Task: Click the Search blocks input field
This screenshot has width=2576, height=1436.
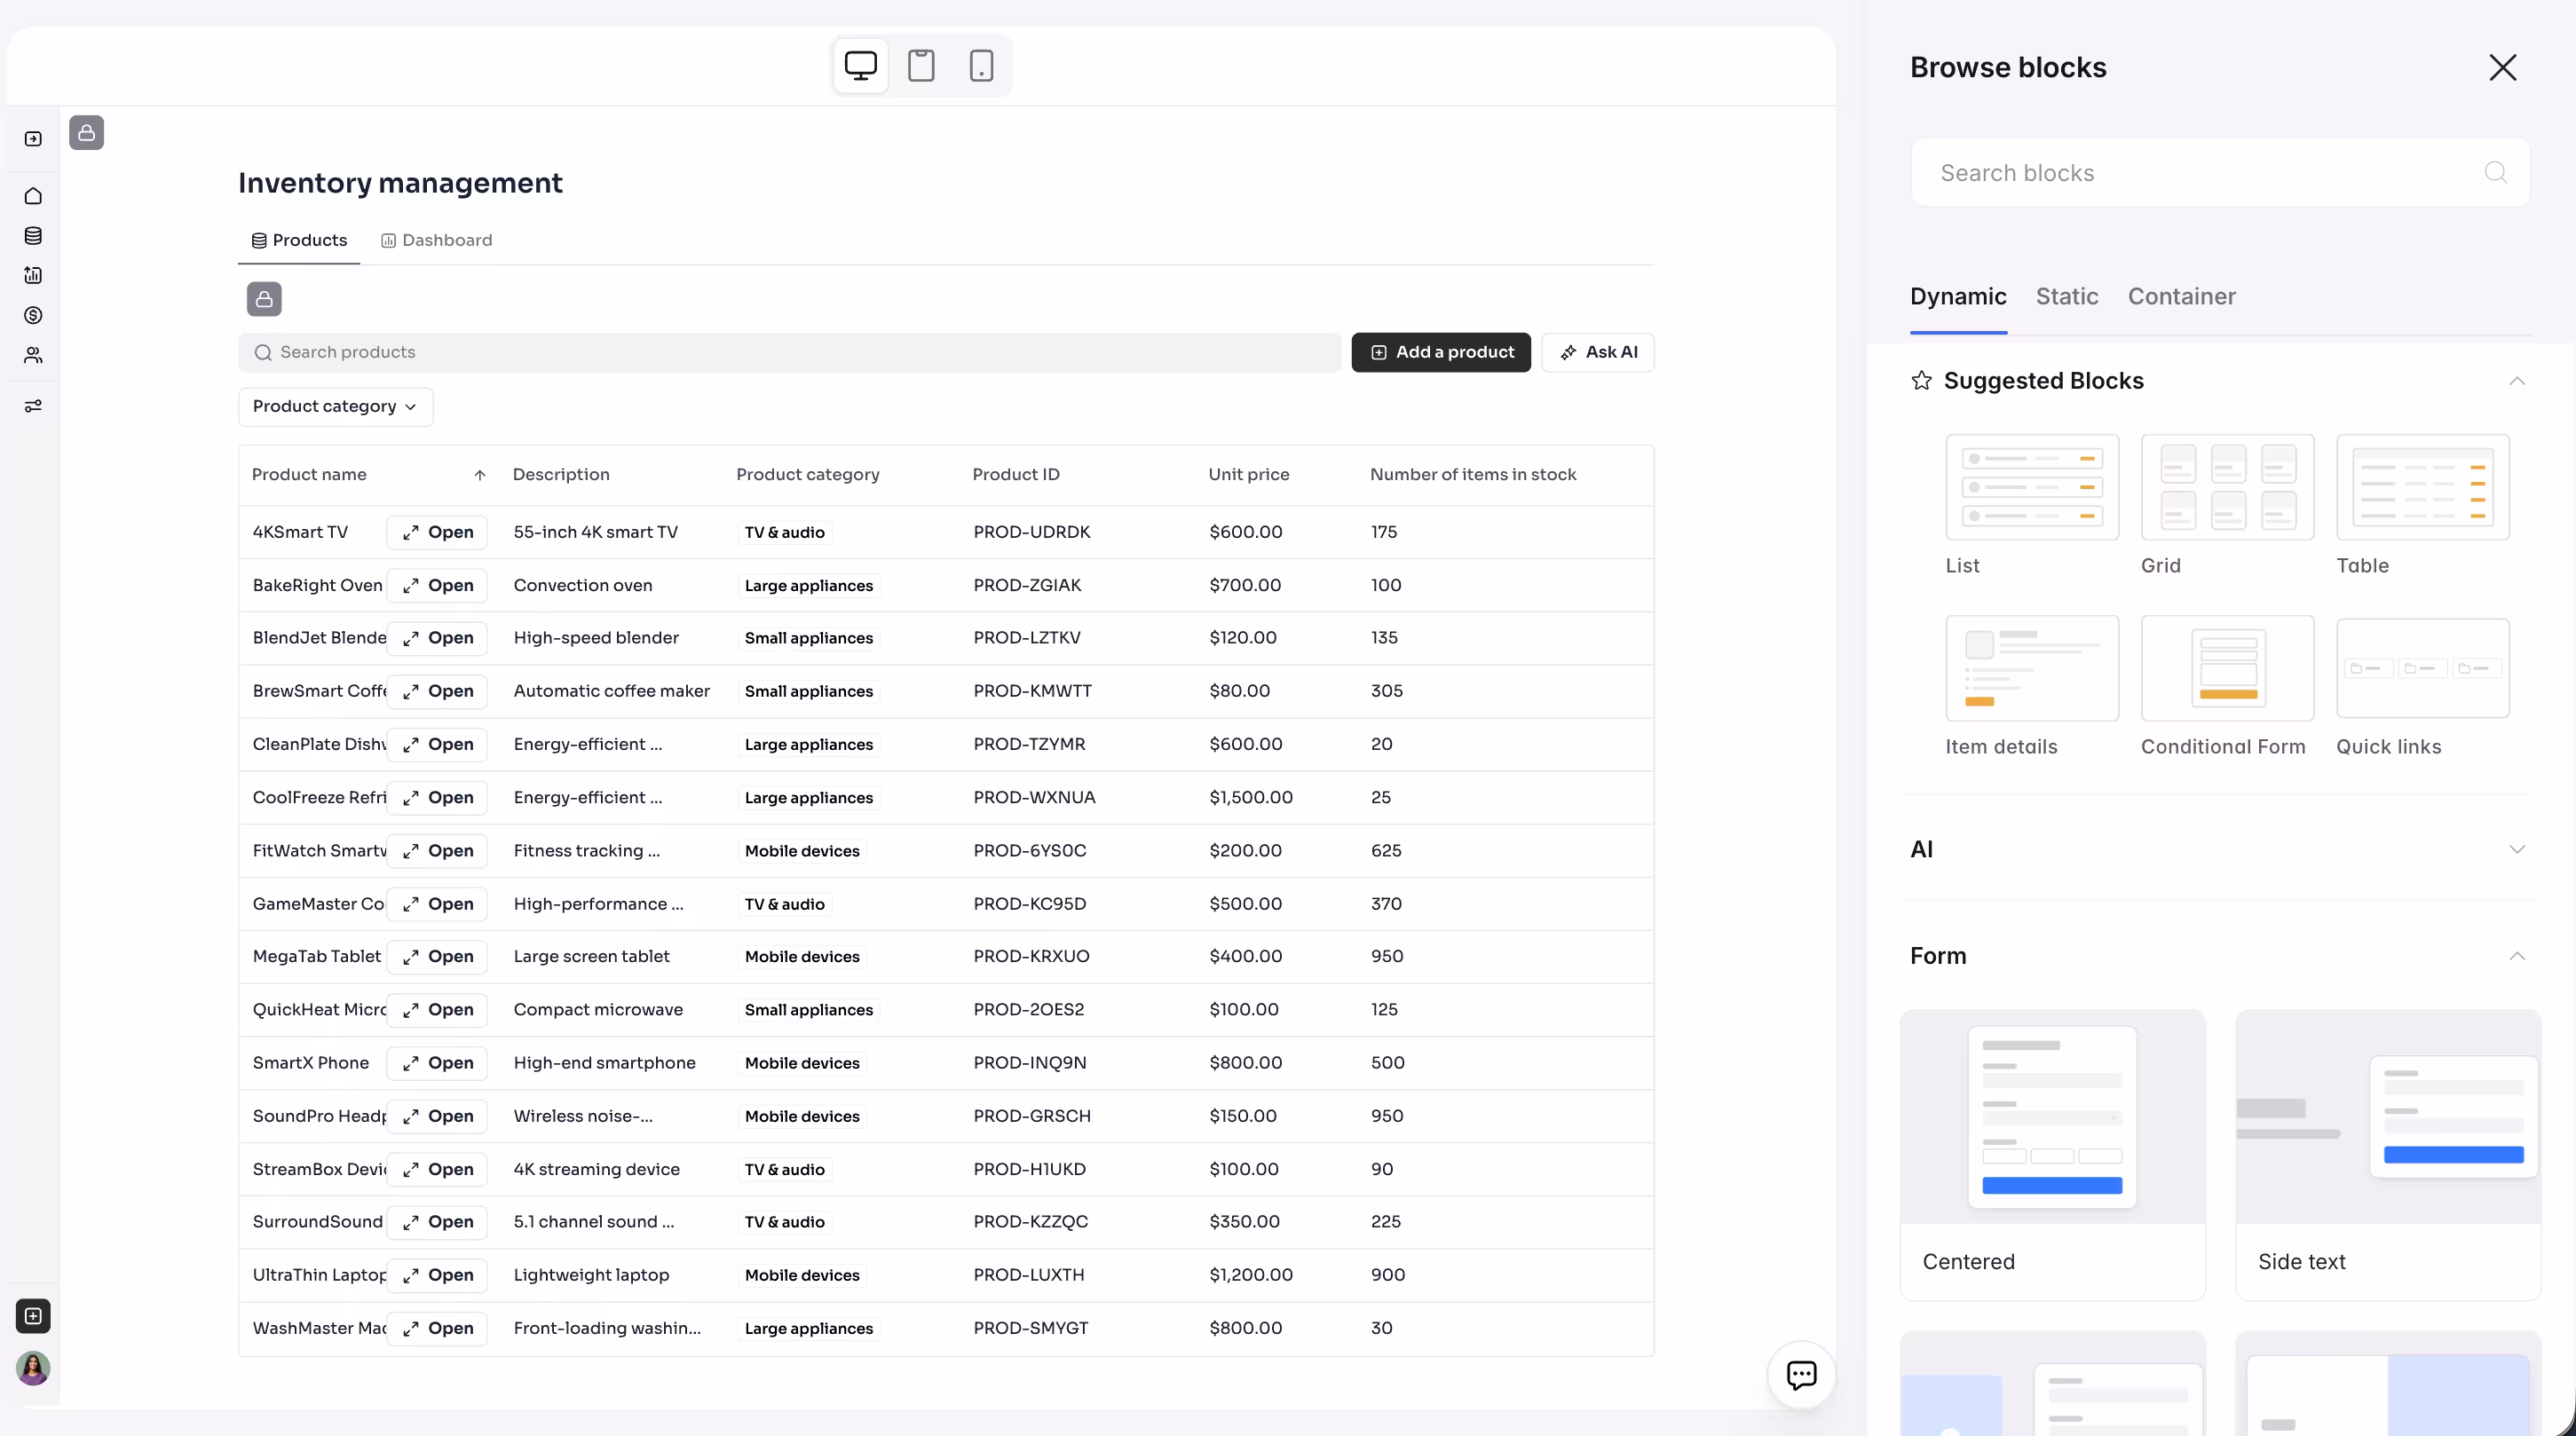Action: (x=2200, y=173)
